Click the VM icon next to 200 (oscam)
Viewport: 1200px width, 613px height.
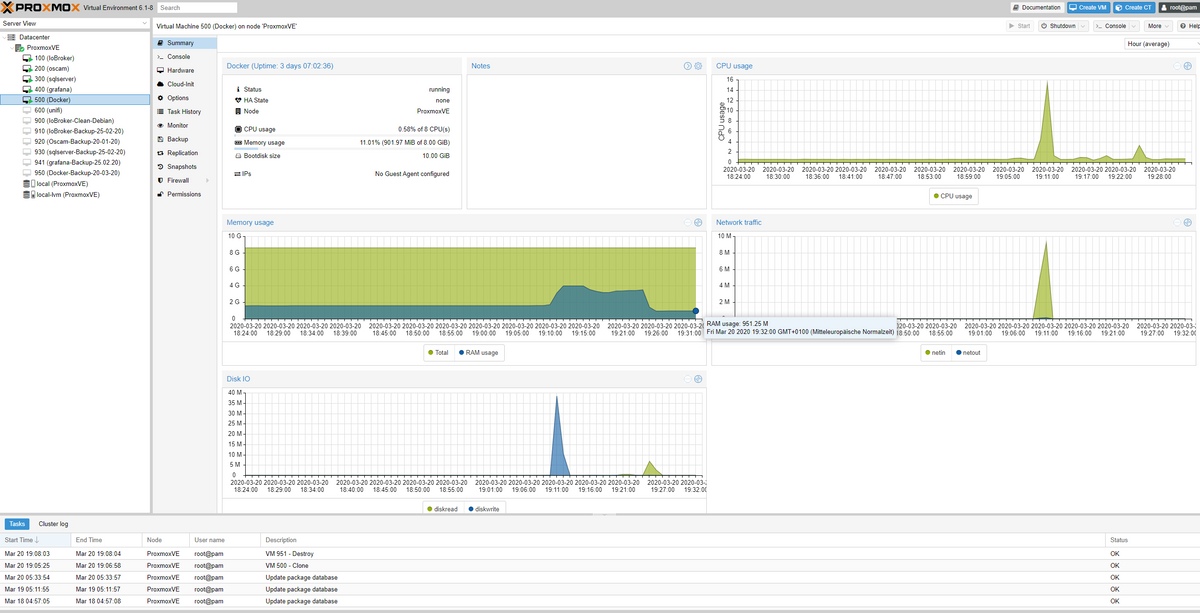27,68
